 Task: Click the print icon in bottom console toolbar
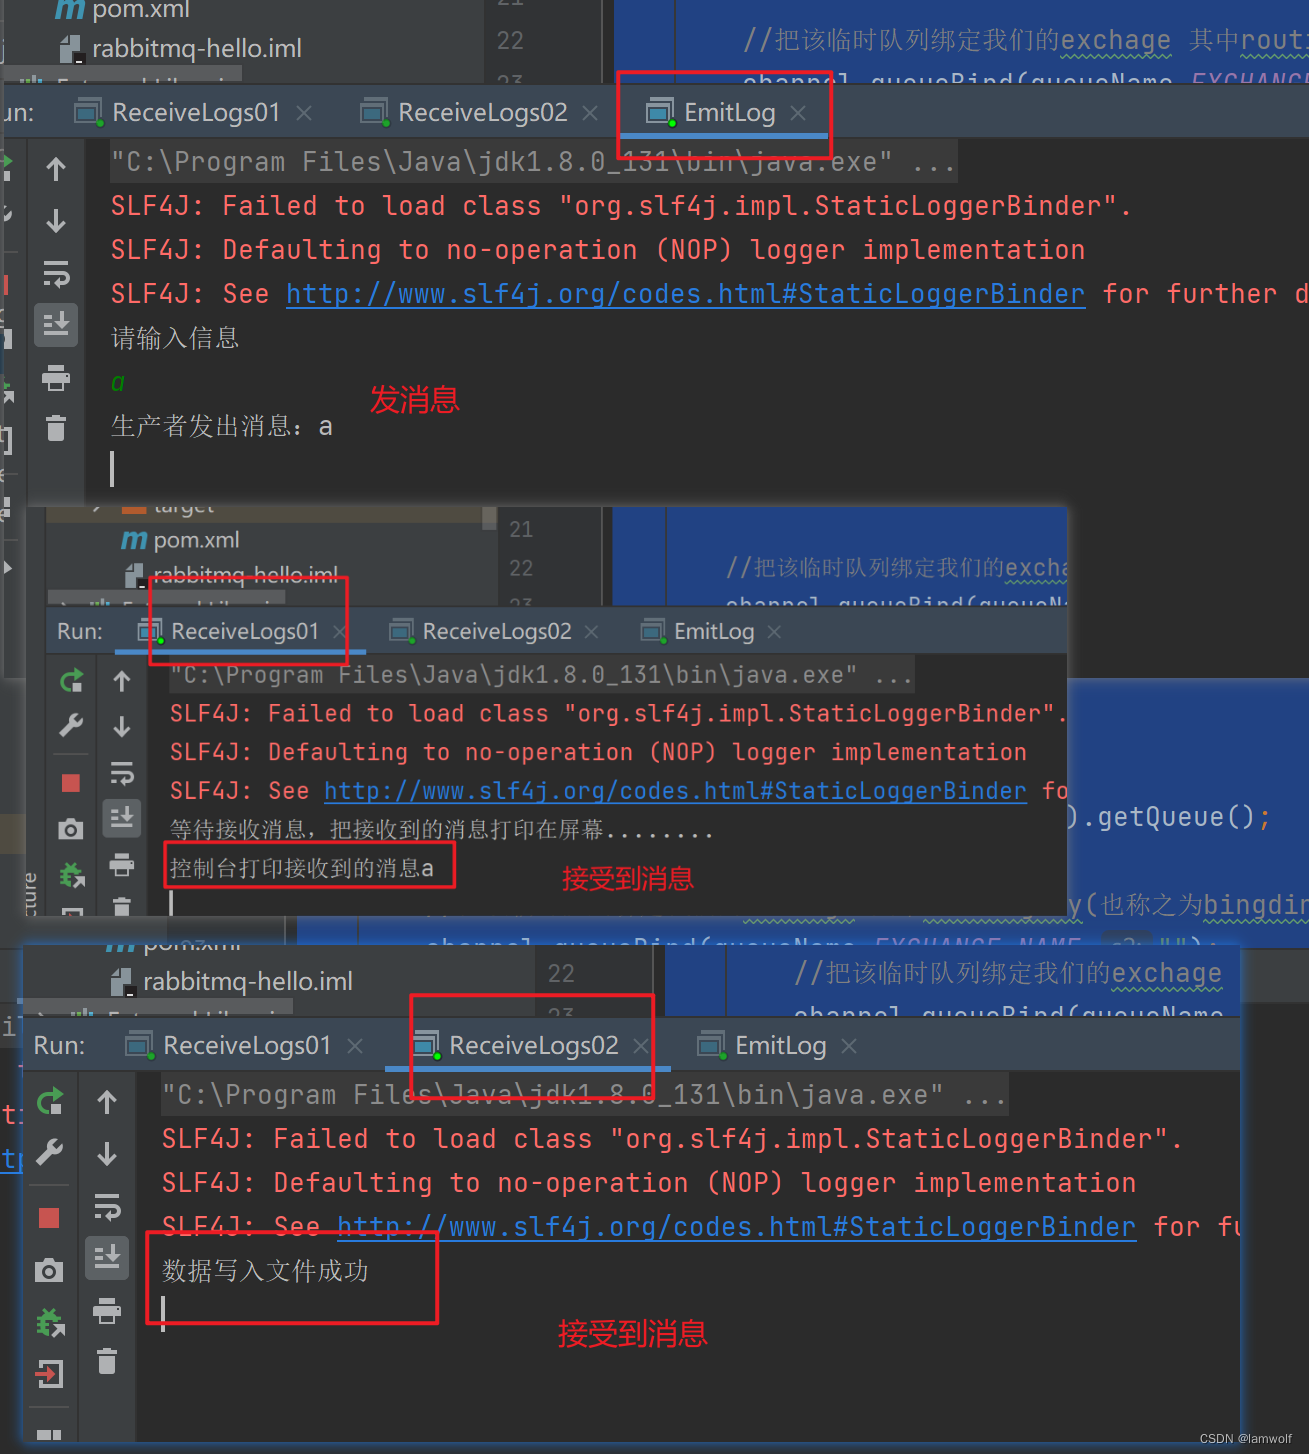click(107, 1310)
